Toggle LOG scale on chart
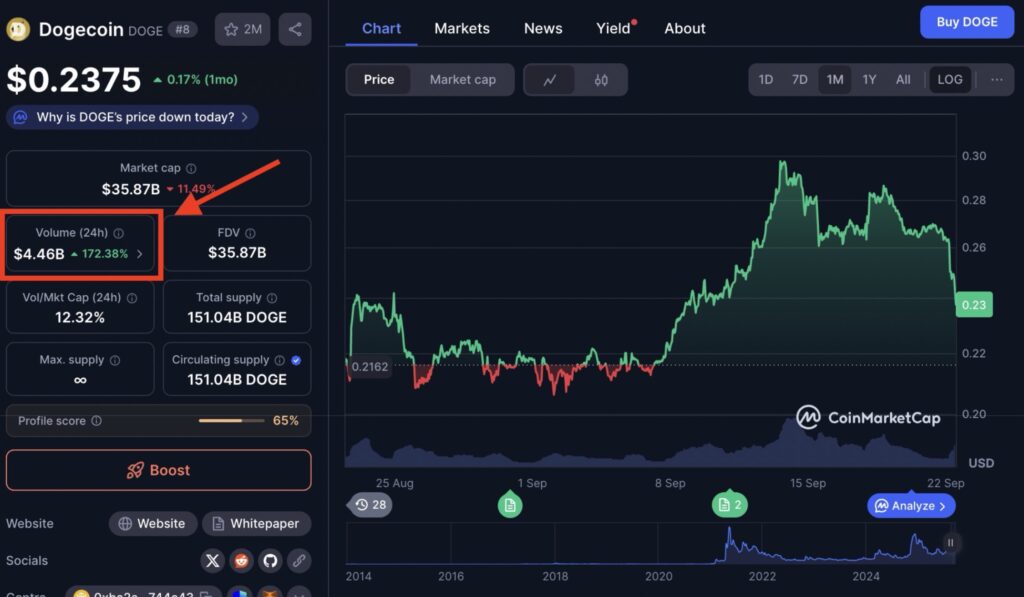Screen dimensions: 1024x597 [x=950, y=80]
